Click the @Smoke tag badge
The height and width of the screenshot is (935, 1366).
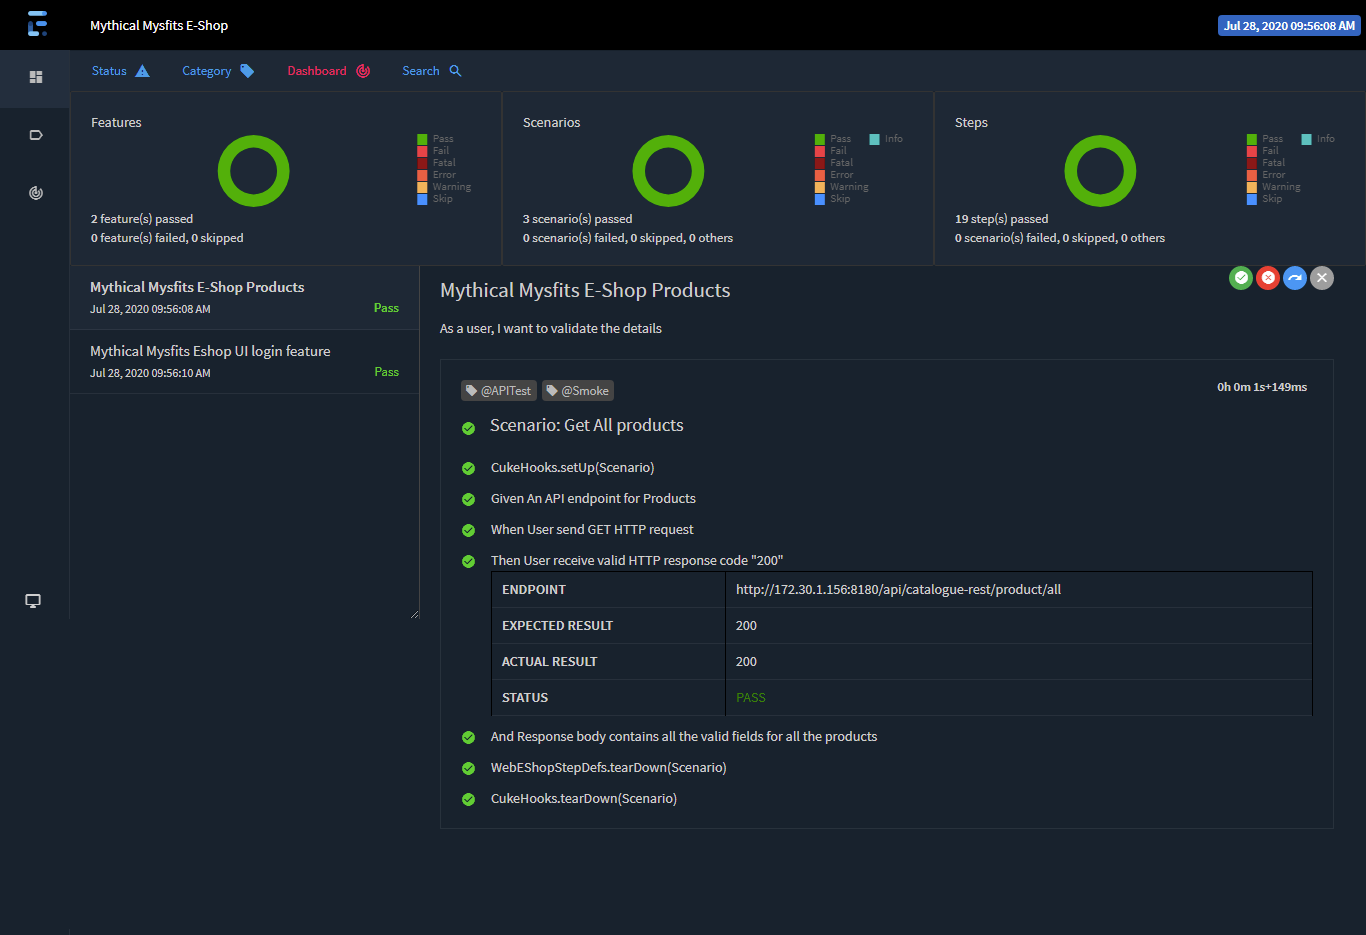(578, 391)
